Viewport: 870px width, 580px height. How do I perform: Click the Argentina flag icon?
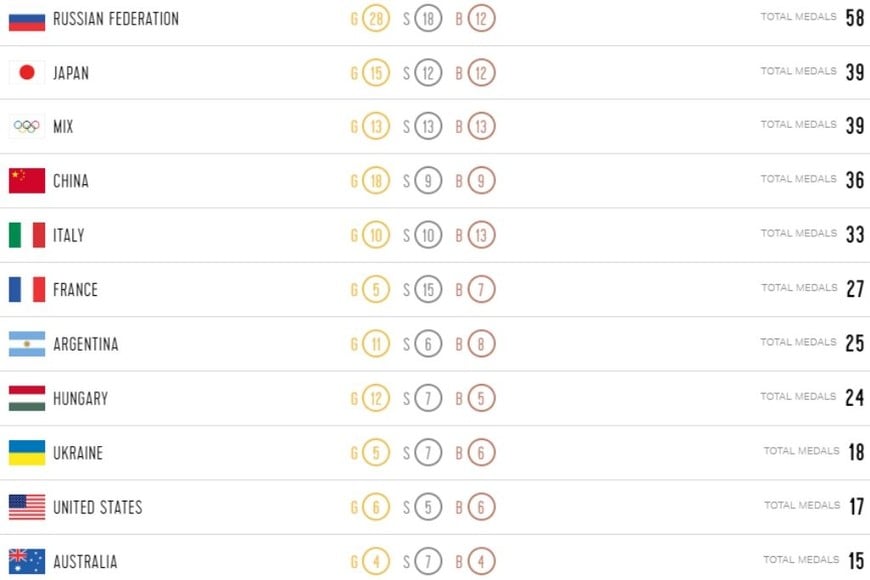click(27, 344)
